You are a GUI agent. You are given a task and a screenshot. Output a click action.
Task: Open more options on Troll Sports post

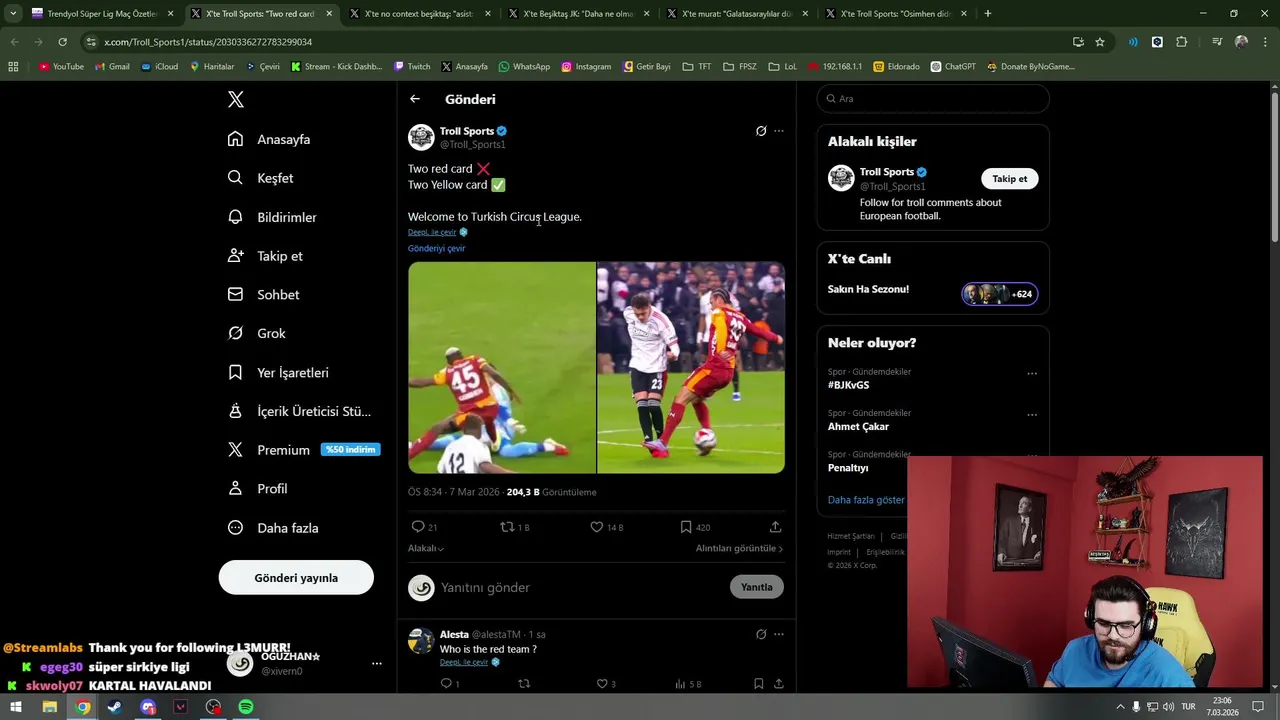tap(779, 131)
